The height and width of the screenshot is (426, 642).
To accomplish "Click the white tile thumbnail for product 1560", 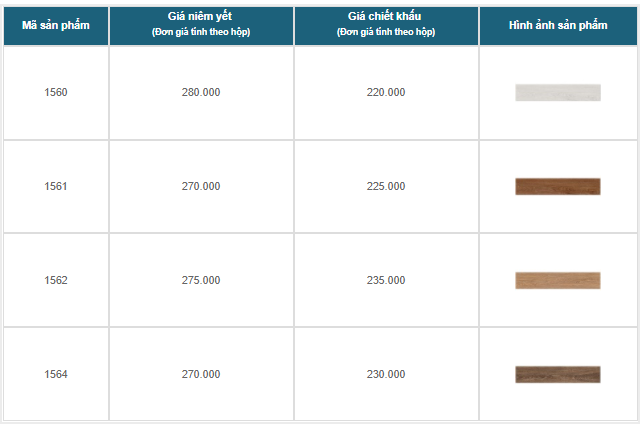I will 558,92.
